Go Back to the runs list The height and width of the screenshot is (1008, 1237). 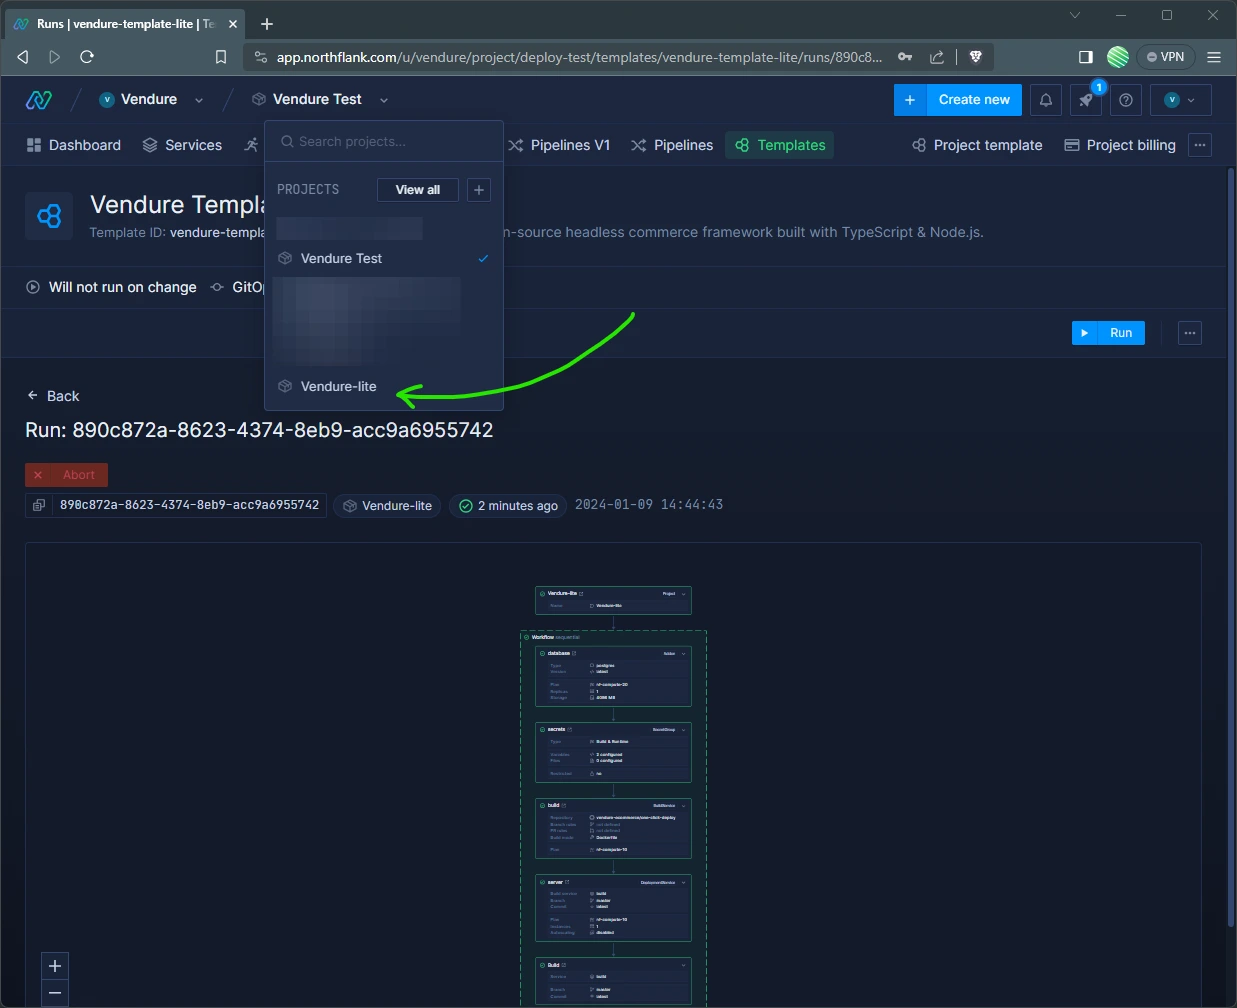pyautogui.click(x=53, y=396)
